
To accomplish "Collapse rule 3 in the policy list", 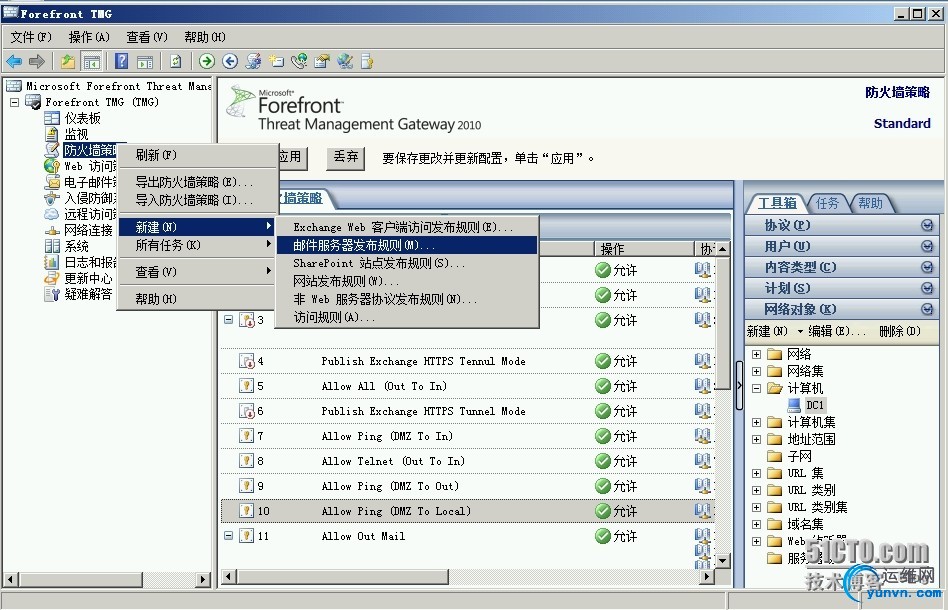I will pos(229,319).
